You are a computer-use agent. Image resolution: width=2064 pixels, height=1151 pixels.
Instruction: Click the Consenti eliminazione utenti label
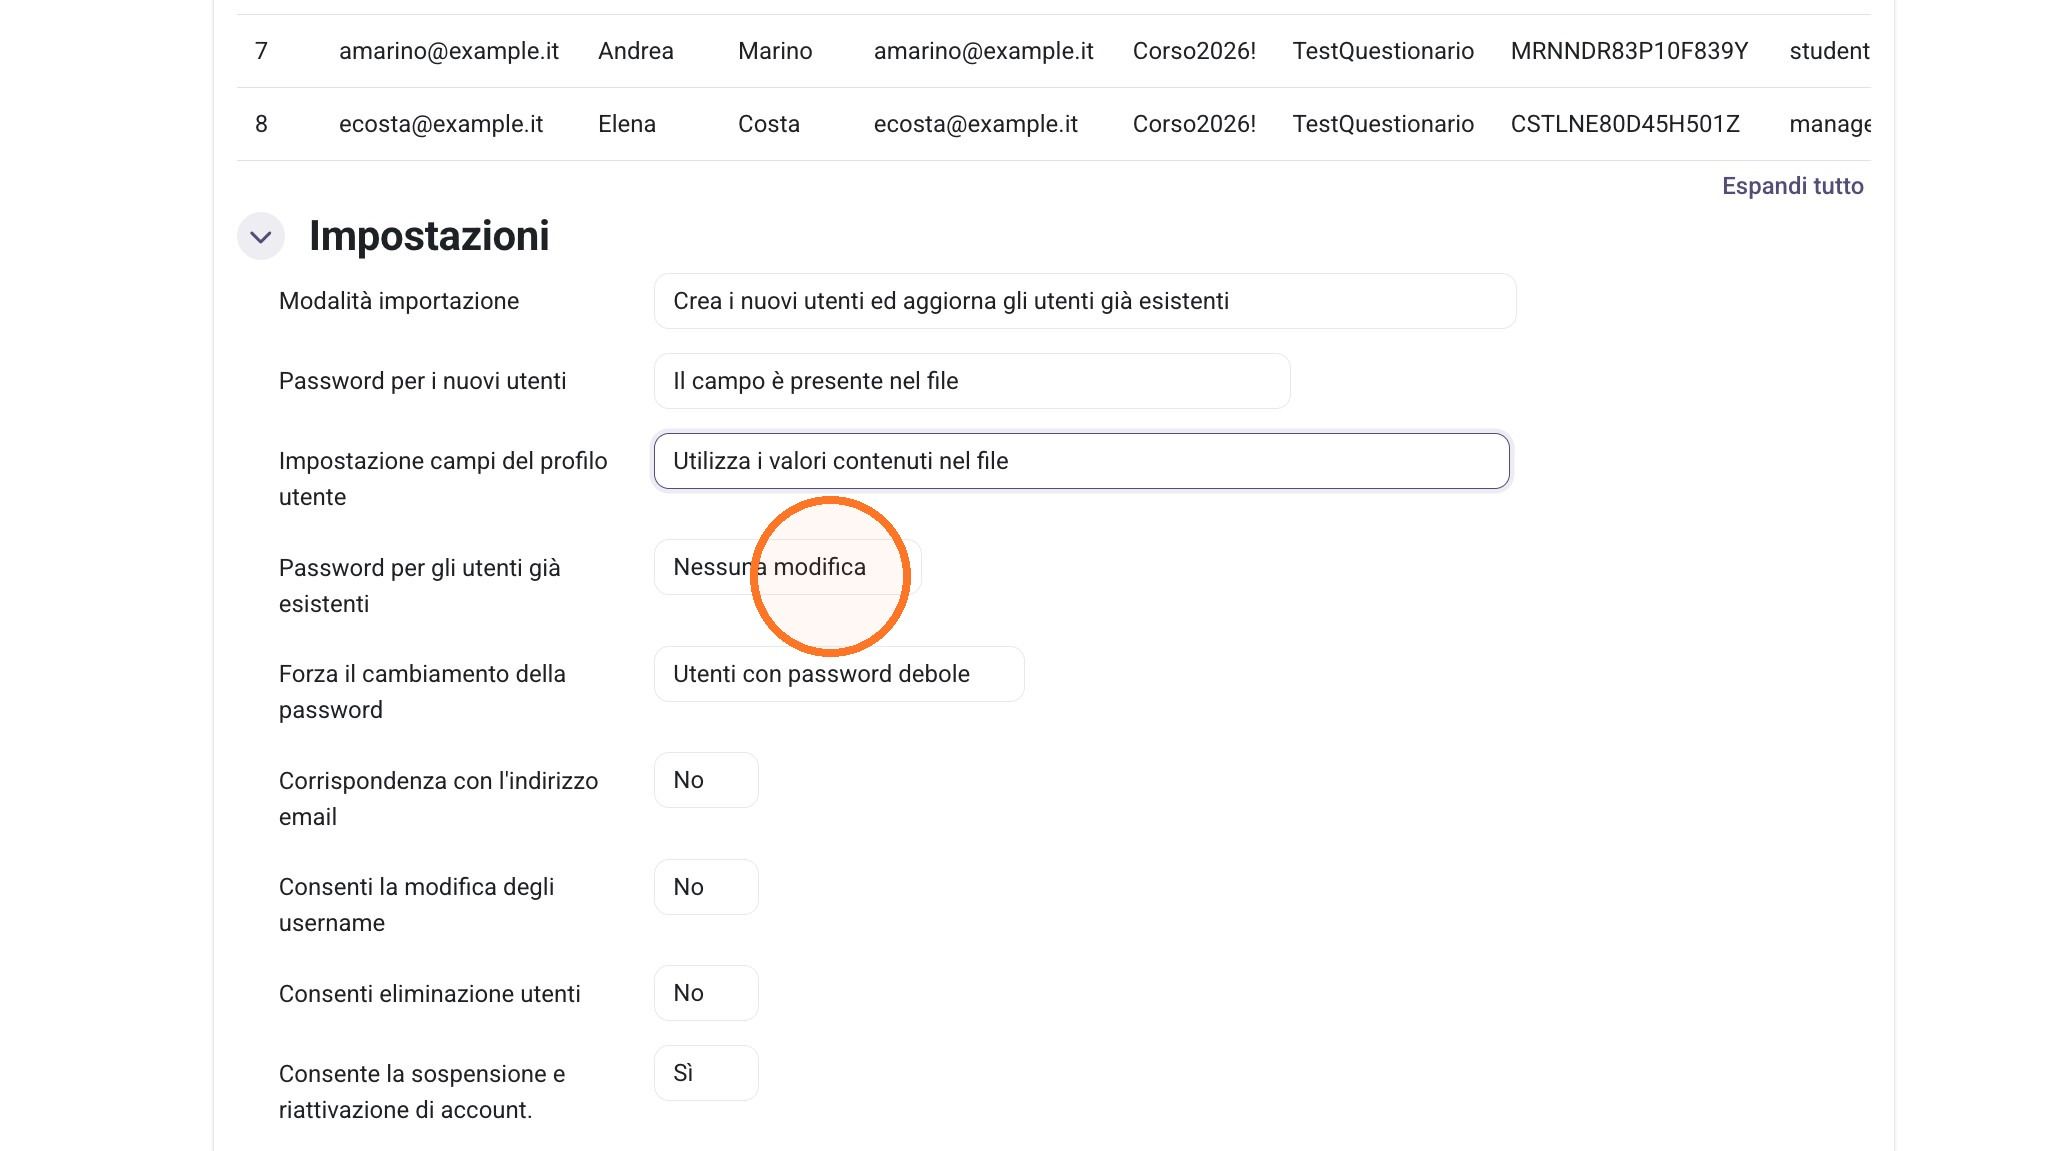429,994
